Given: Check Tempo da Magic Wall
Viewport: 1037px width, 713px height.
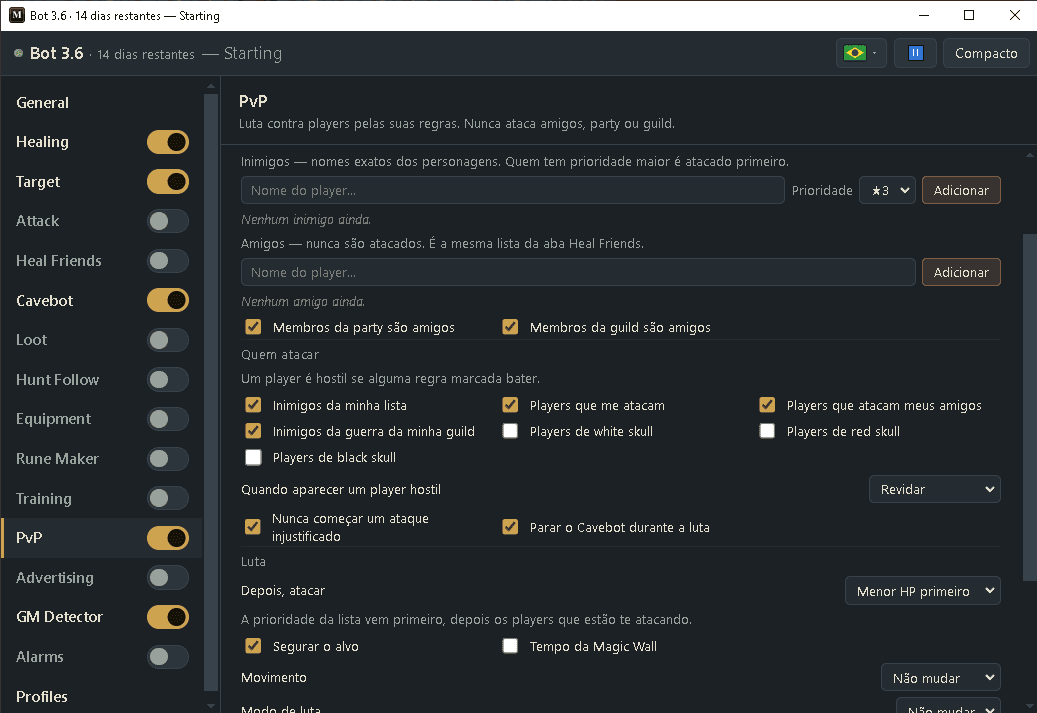Looking at the screenshot, I should tap(510, 646).
